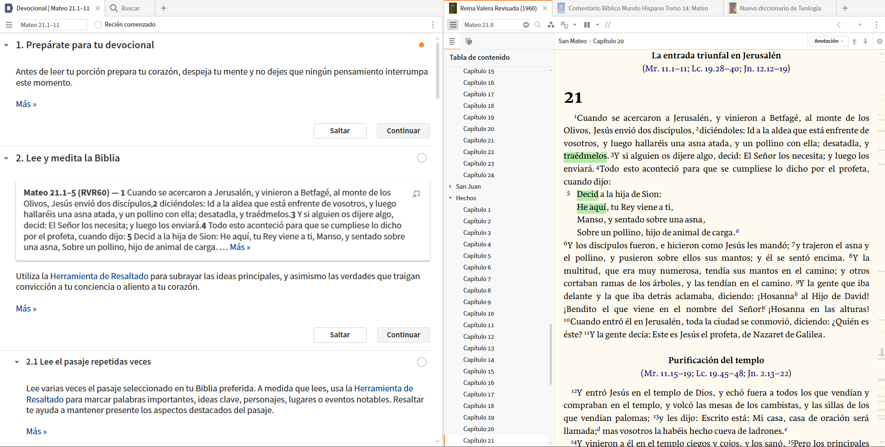Click Continuar in step 2

(x=403, y=335)
